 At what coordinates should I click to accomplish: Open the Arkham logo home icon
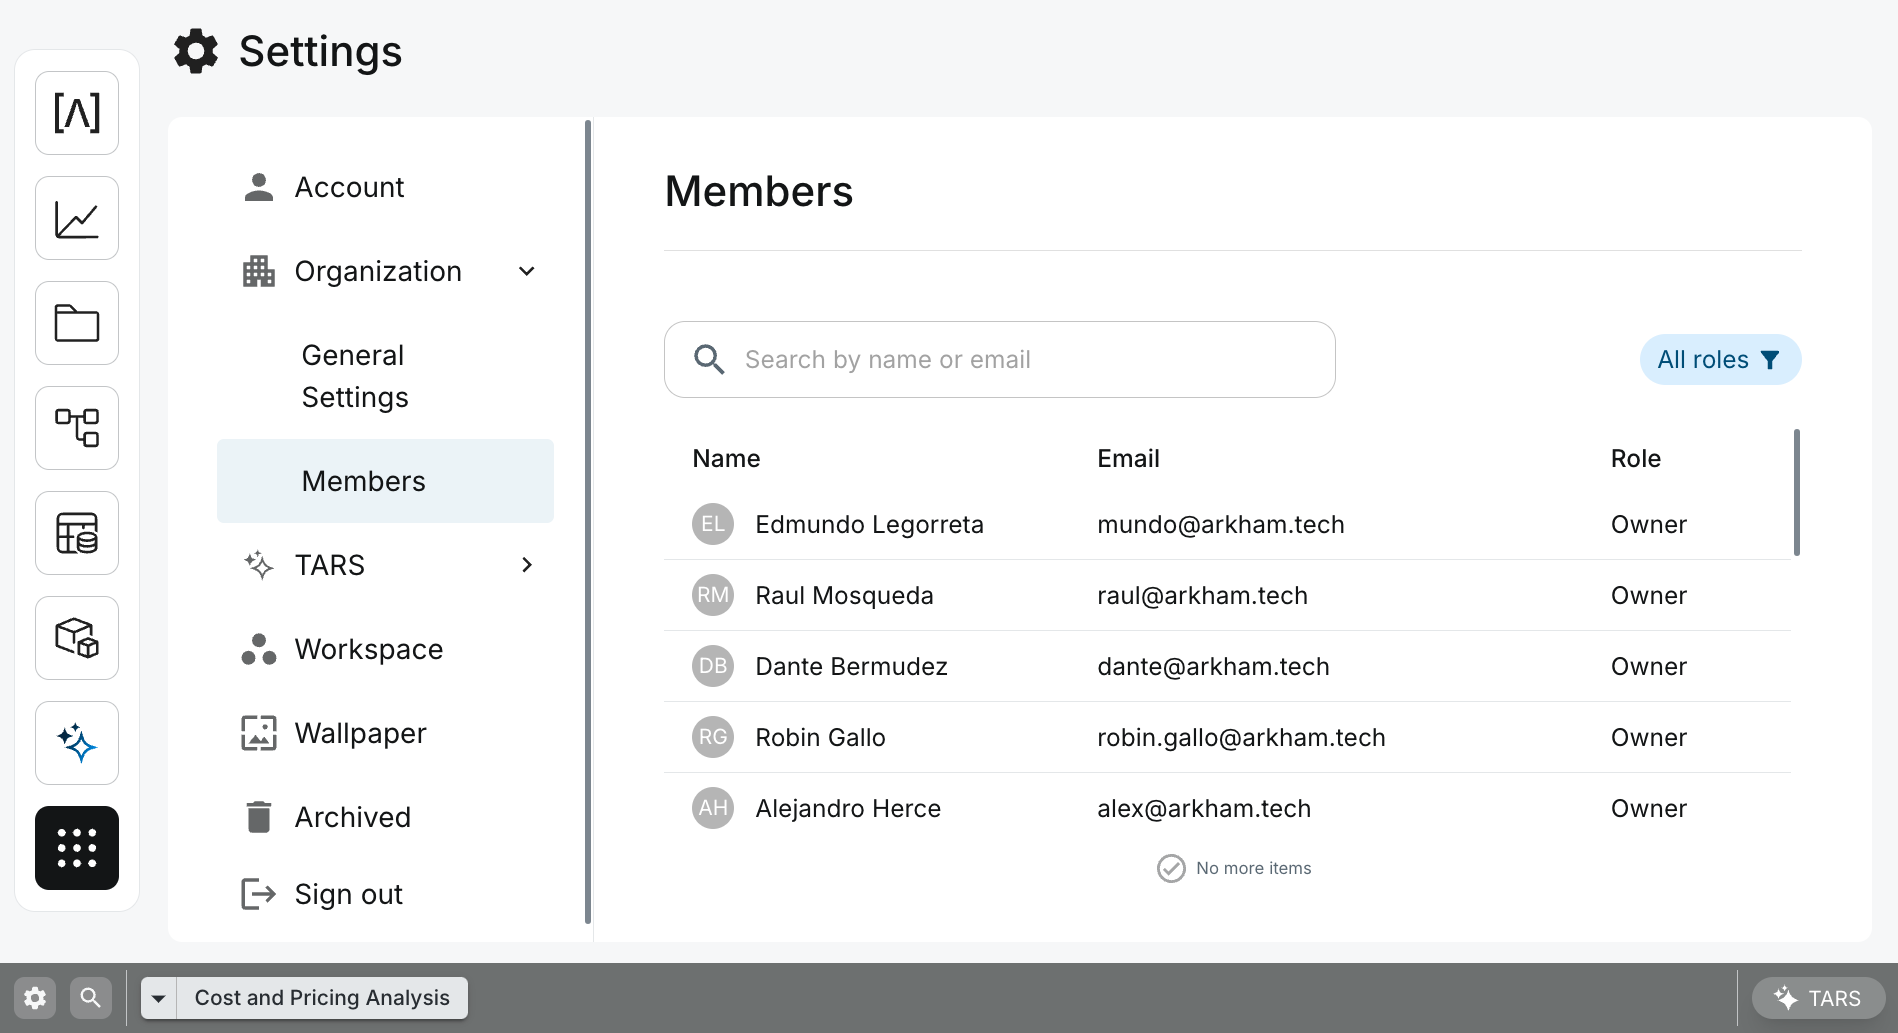coord(77,113)
